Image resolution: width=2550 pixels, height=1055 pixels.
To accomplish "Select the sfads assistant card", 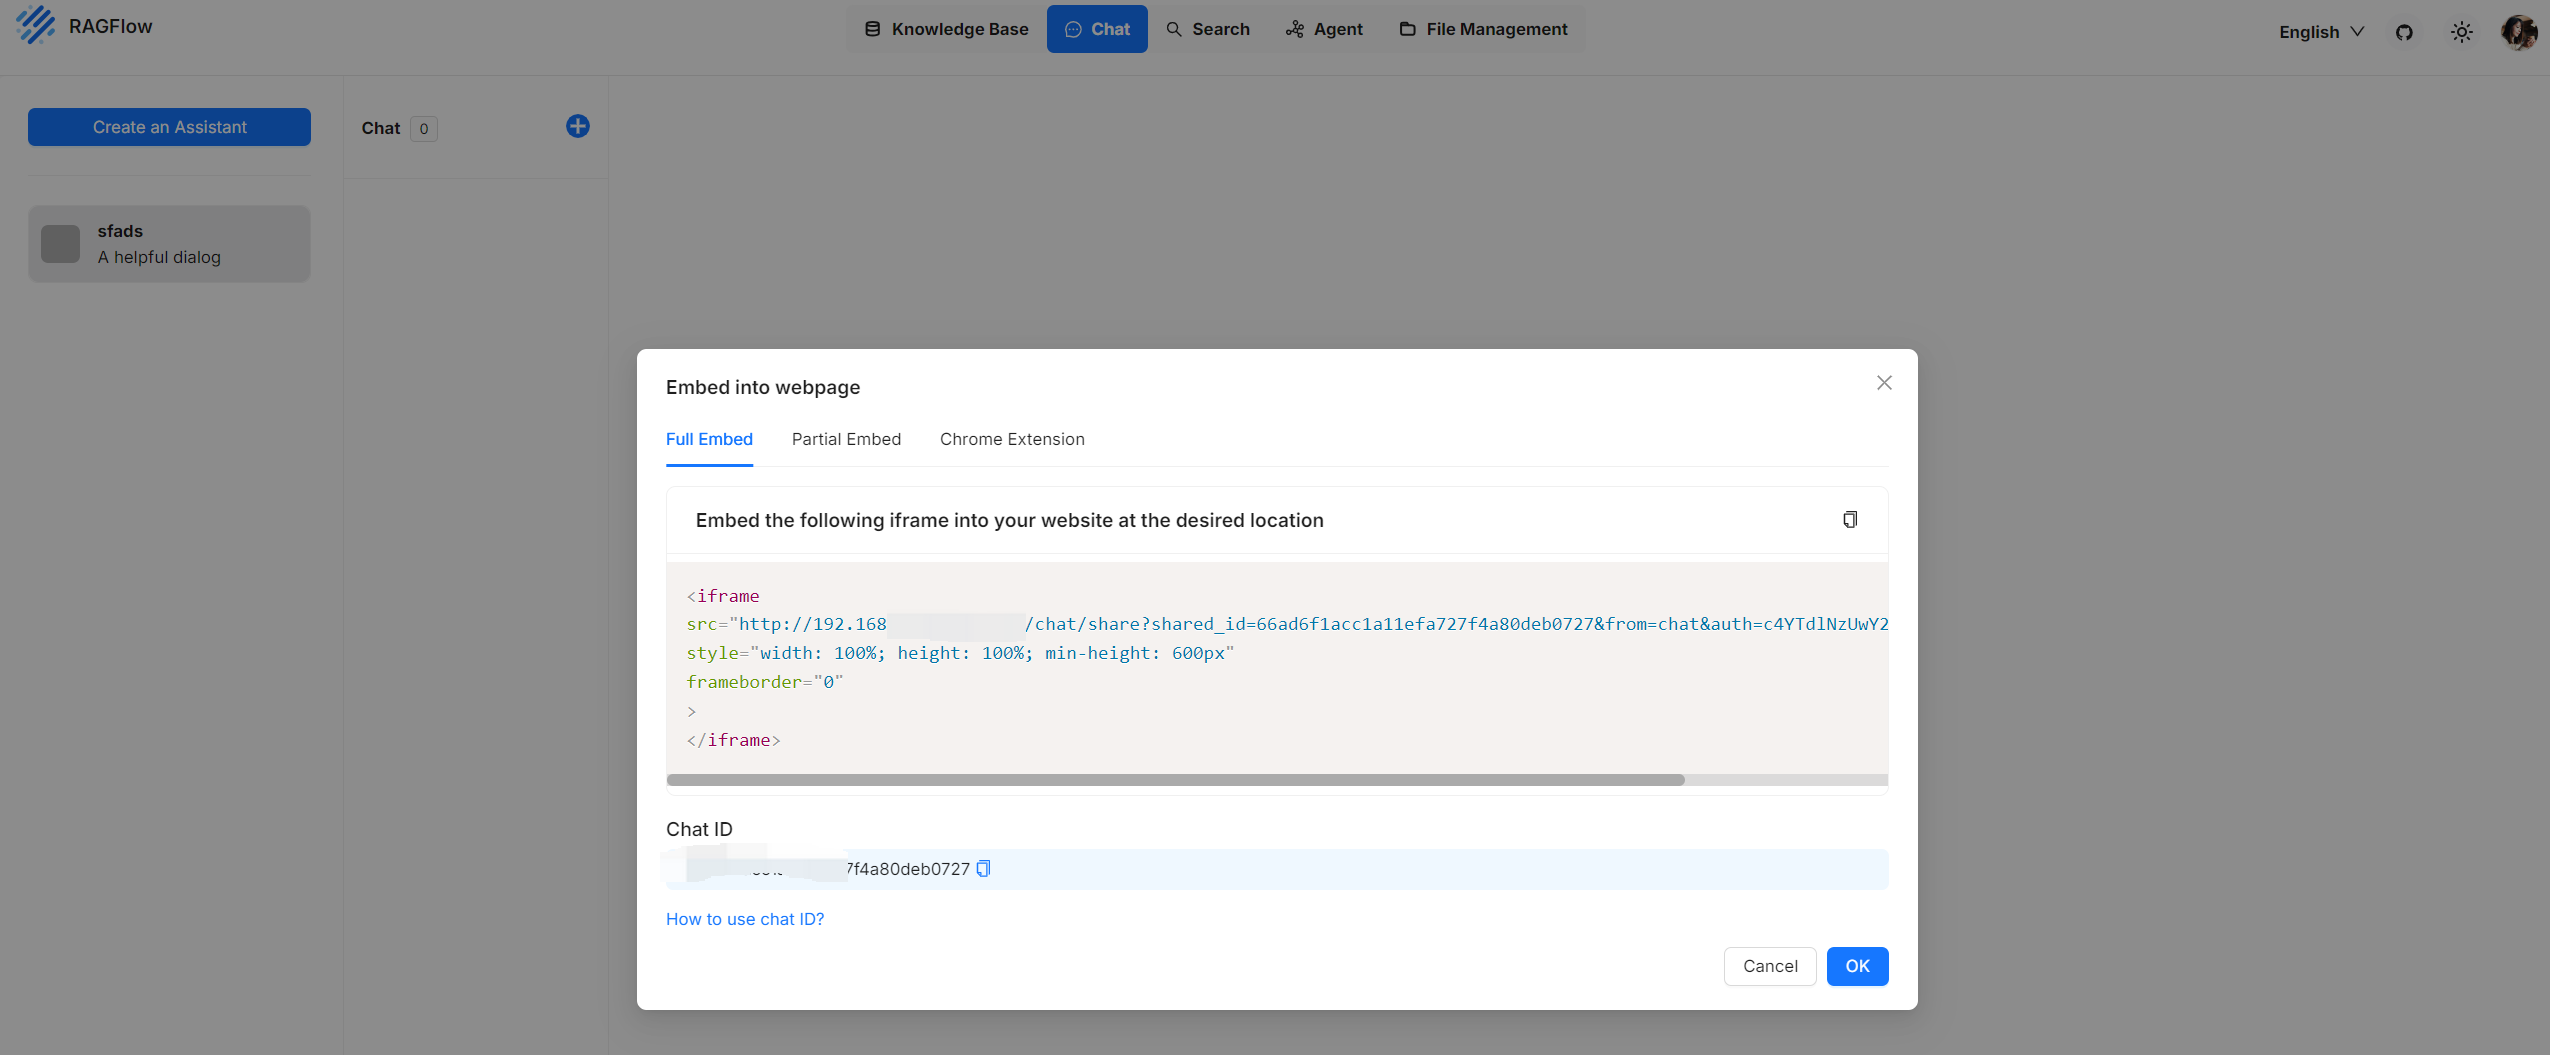I will pos(169,244).
